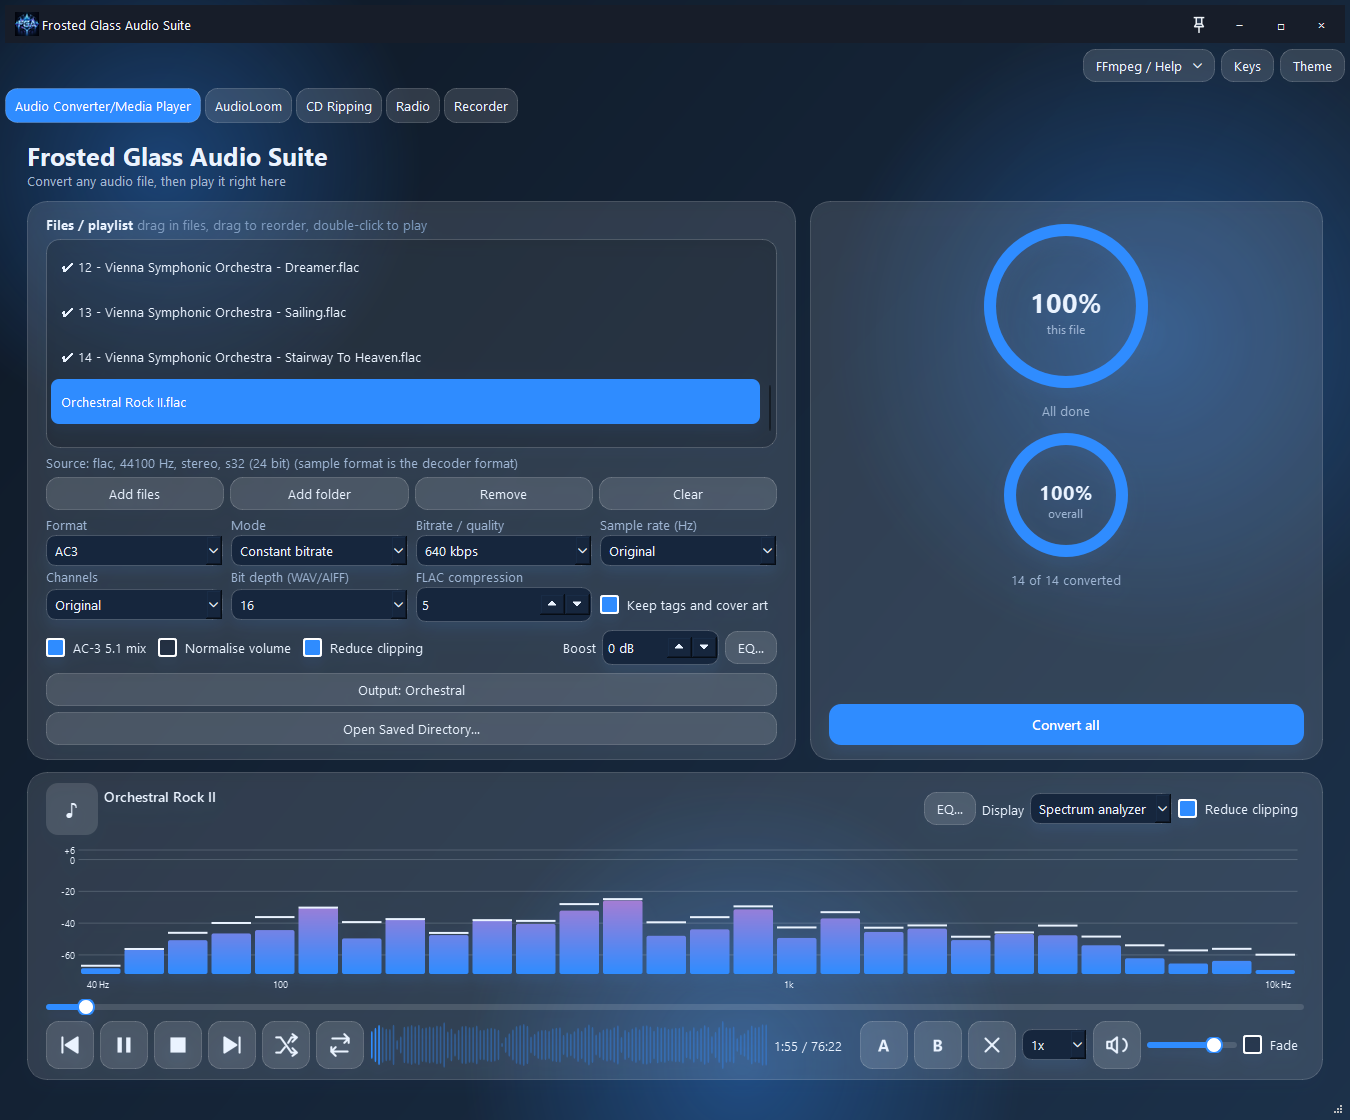Open the FFmpeg / Help menu

(1149, 66)
